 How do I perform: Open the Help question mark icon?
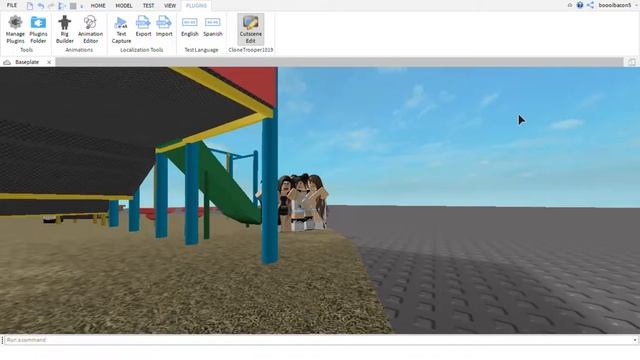point(580,5)
